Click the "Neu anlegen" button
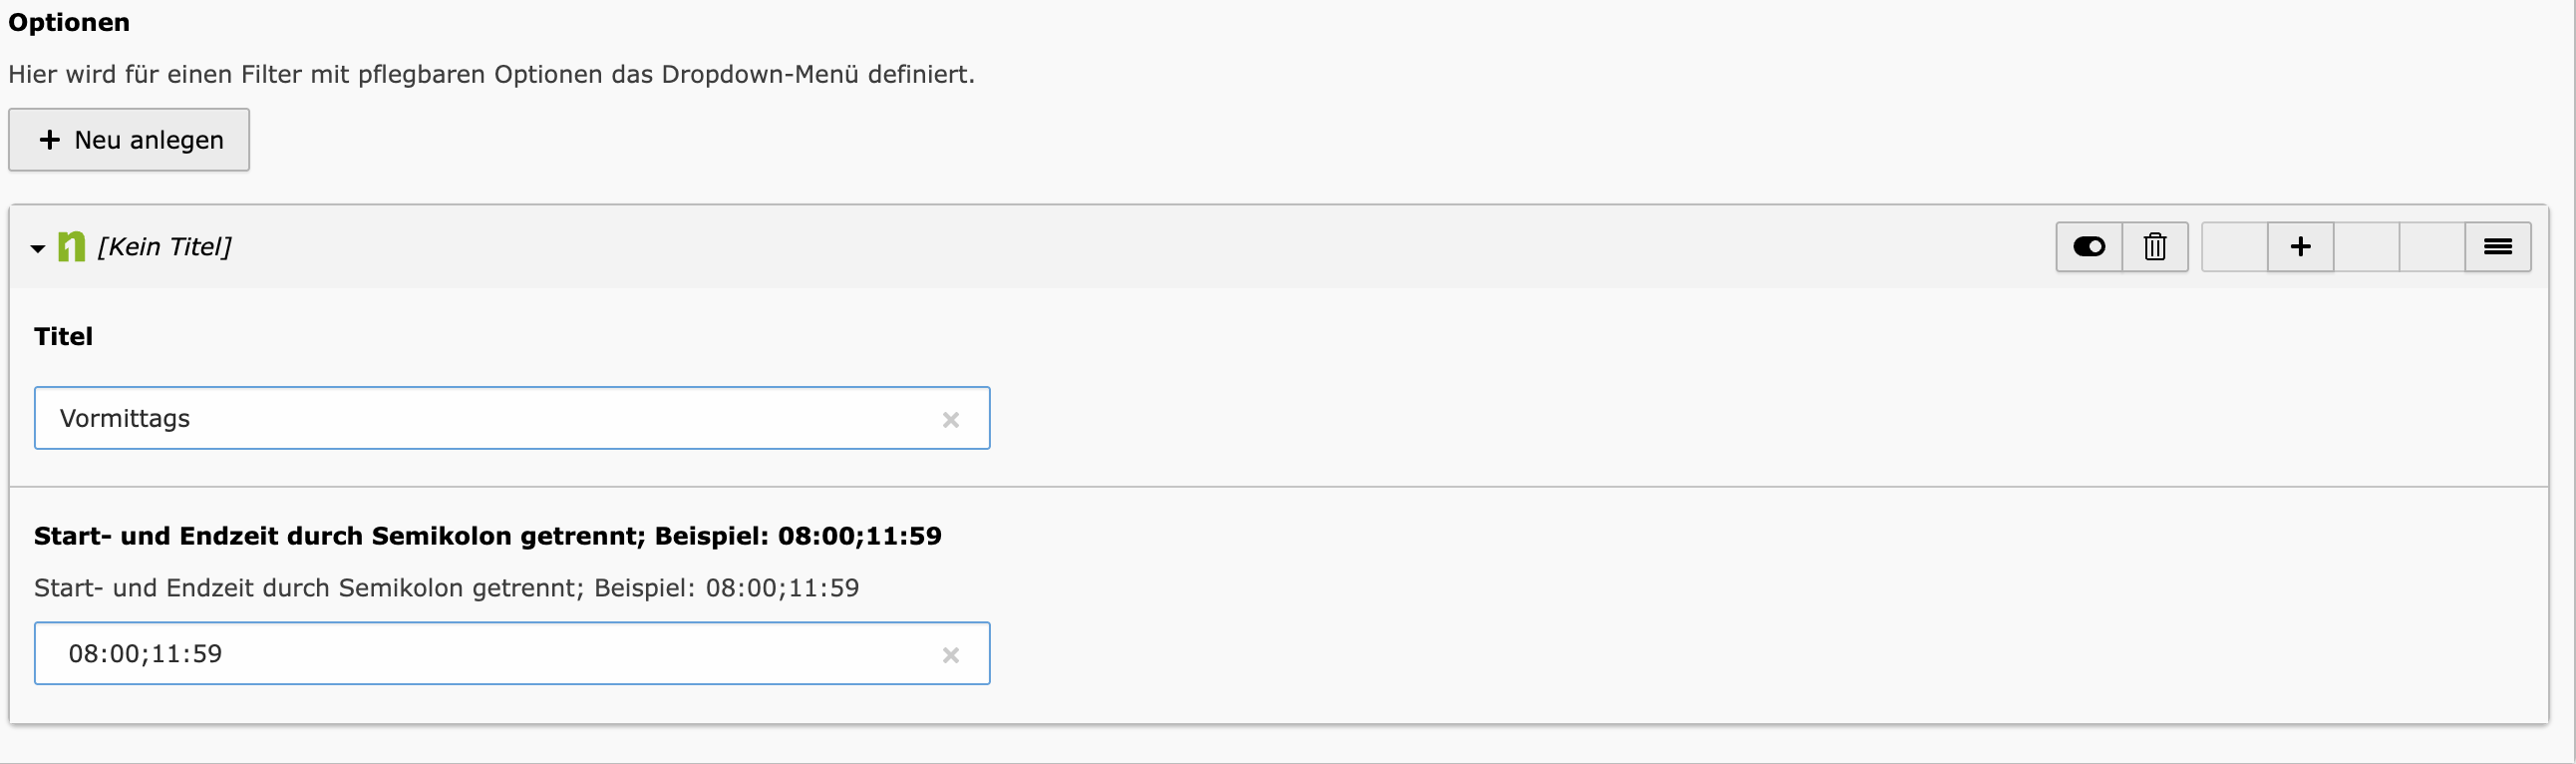Screen dimensions: 2576x764 click(x=129, y=140)
